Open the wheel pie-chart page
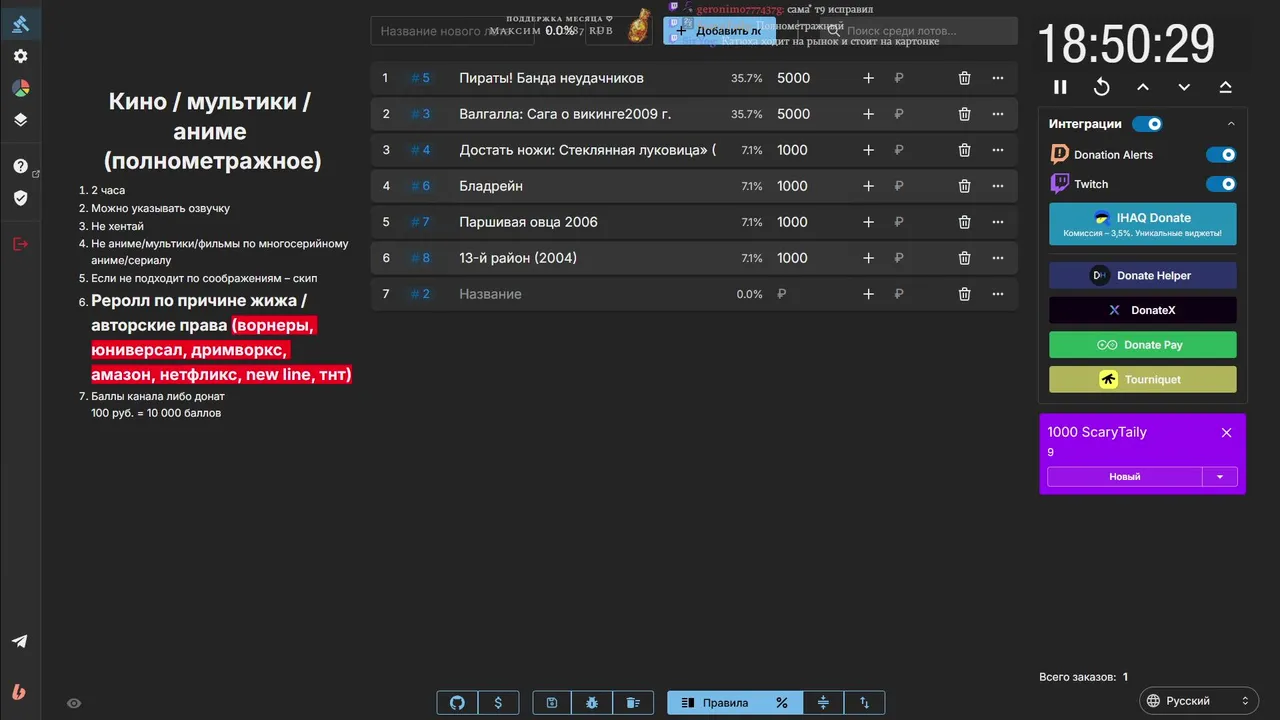The width and height of the screenshot is (1280, 720). (20, 88)
